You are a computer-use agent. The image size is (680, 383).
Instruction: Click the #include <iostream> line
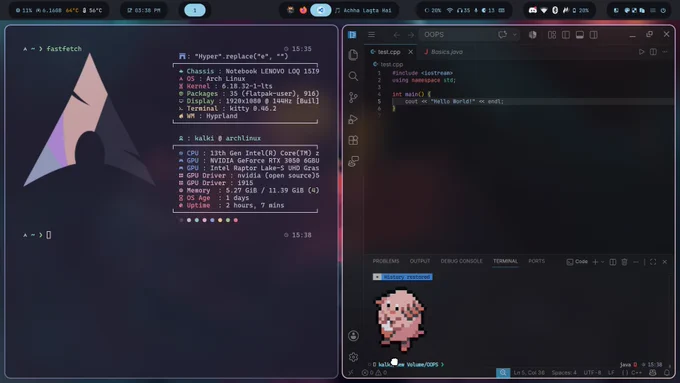tap(422, 73)
